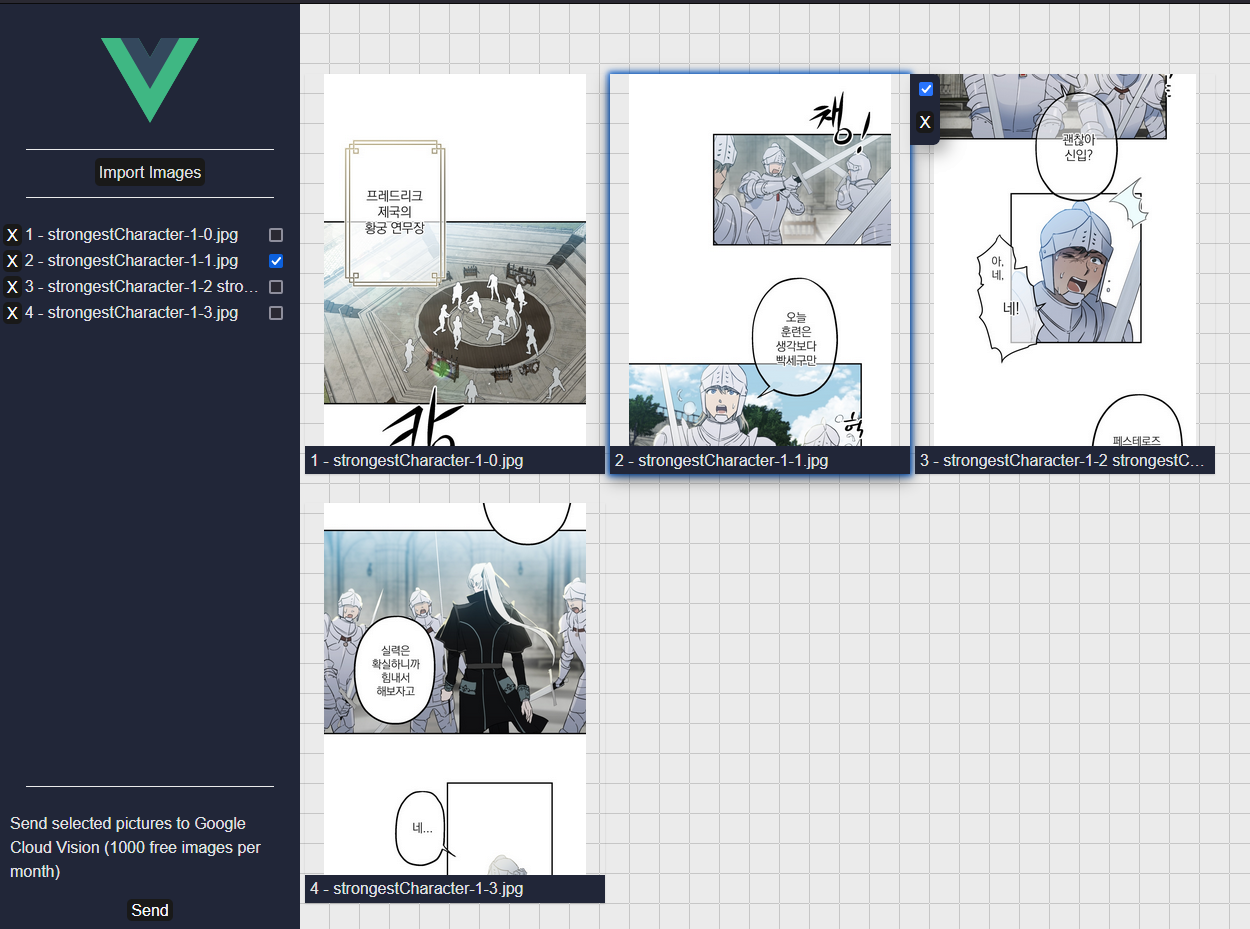This screenshot has height=929, width=1250.
Task: Click caption '4 - strongestCharacter-1-3.jpg' under the thumbnail
Action: tap(455, 888)
